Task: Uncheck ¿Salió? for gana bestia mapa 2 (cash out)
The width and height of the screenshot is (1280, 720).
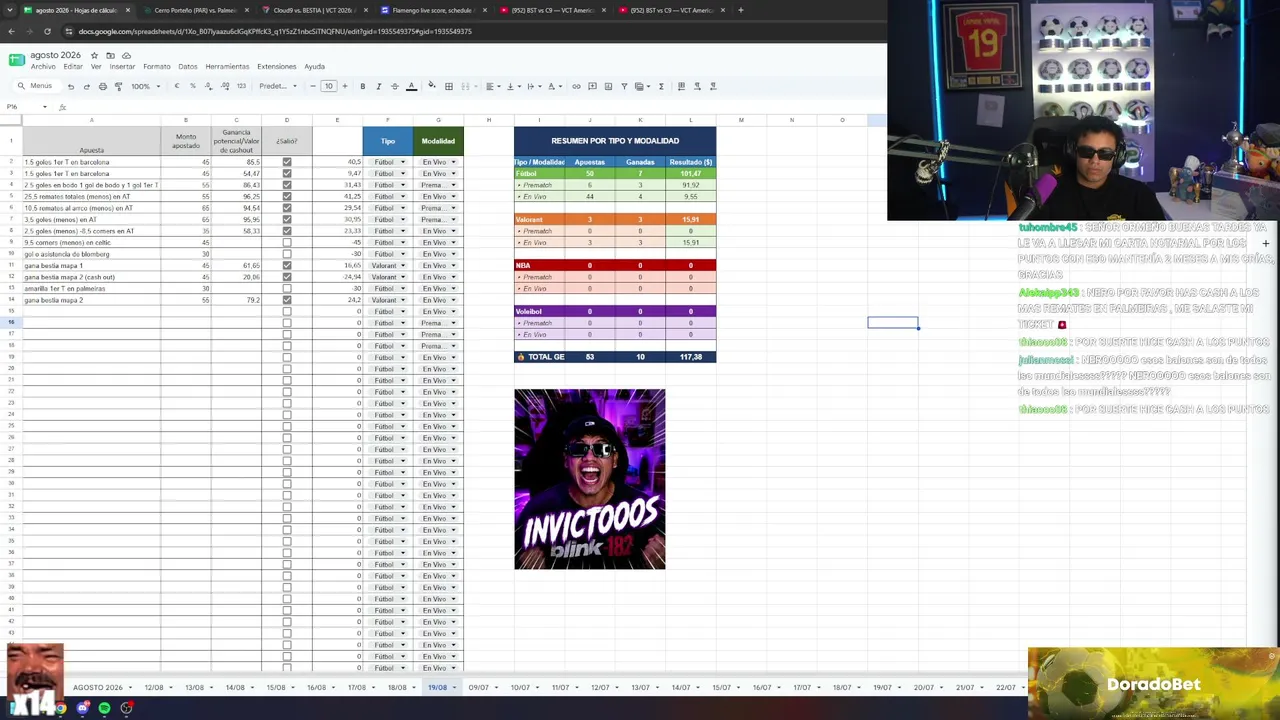Action: pos(287,277)
